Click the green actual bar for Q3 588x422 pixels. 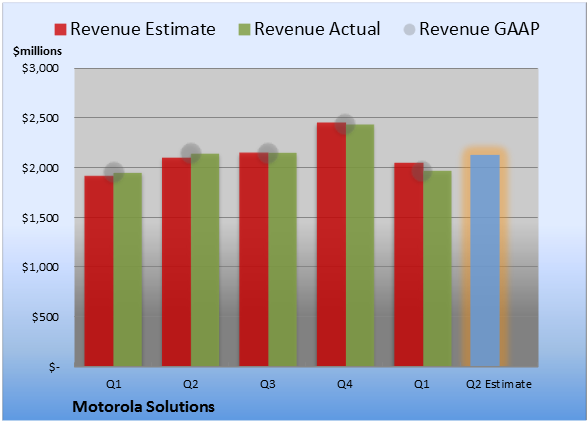(x=282, y=260)
